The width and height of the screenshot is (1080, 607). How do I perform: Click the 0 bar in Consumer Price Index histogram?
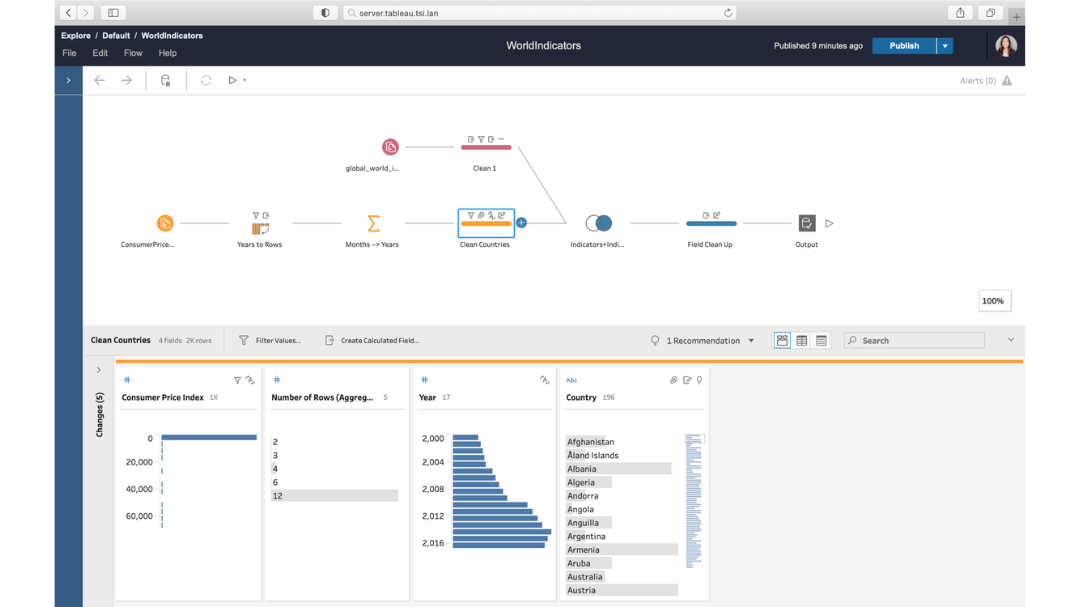(209, 438)
